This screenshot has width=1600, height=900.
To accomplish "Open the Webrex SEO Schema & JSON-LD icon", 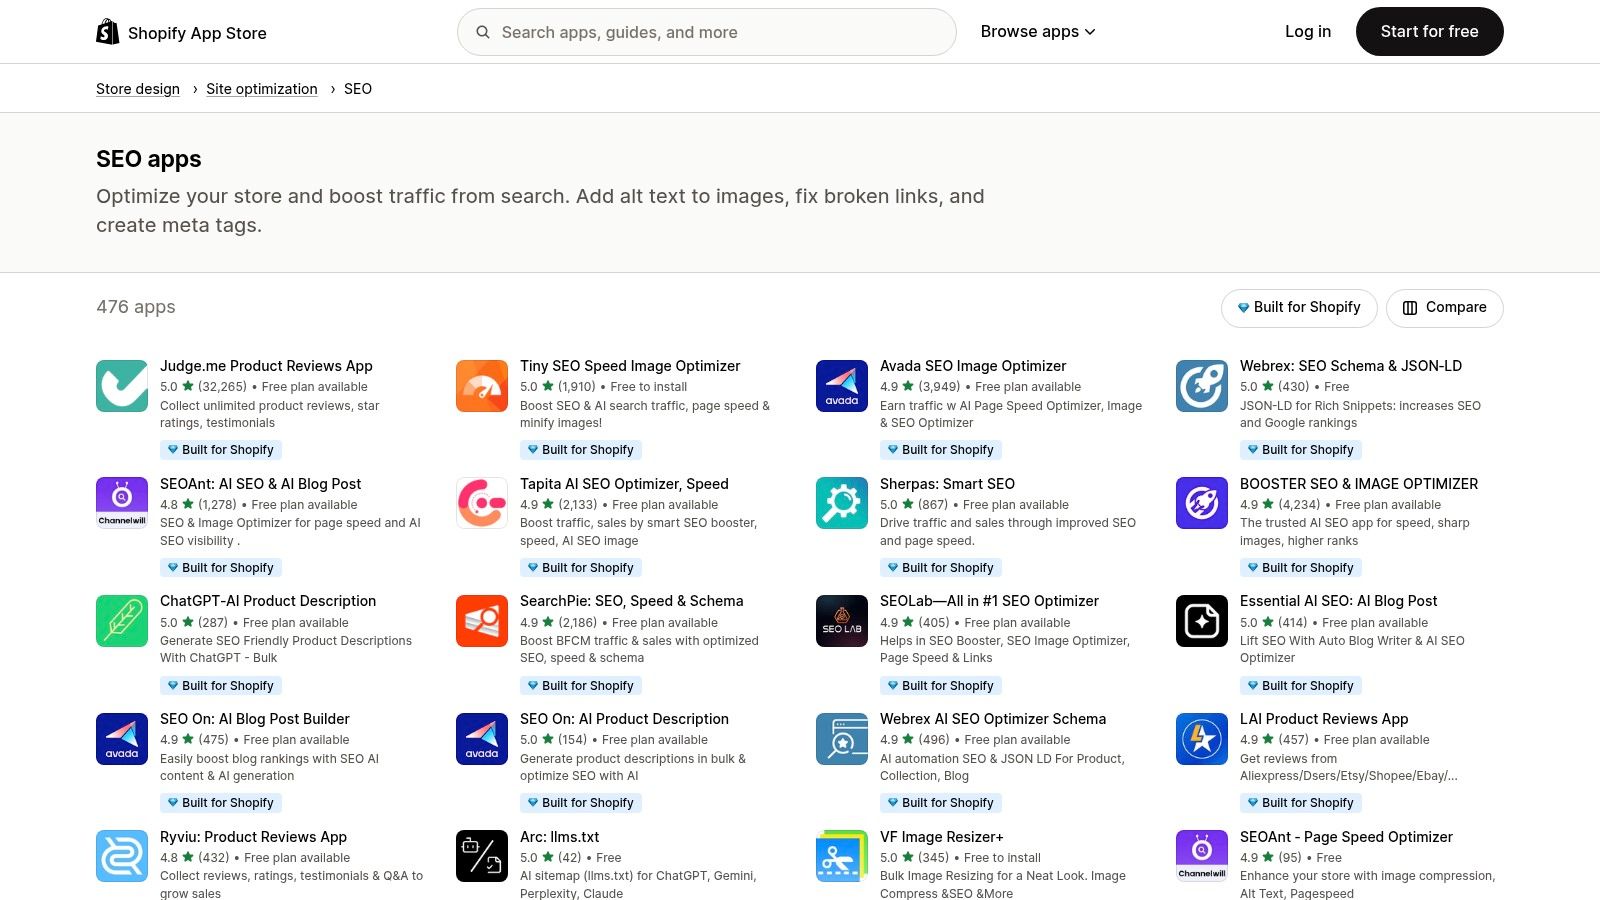I will pyautogui.click(x=1202, y=386).
